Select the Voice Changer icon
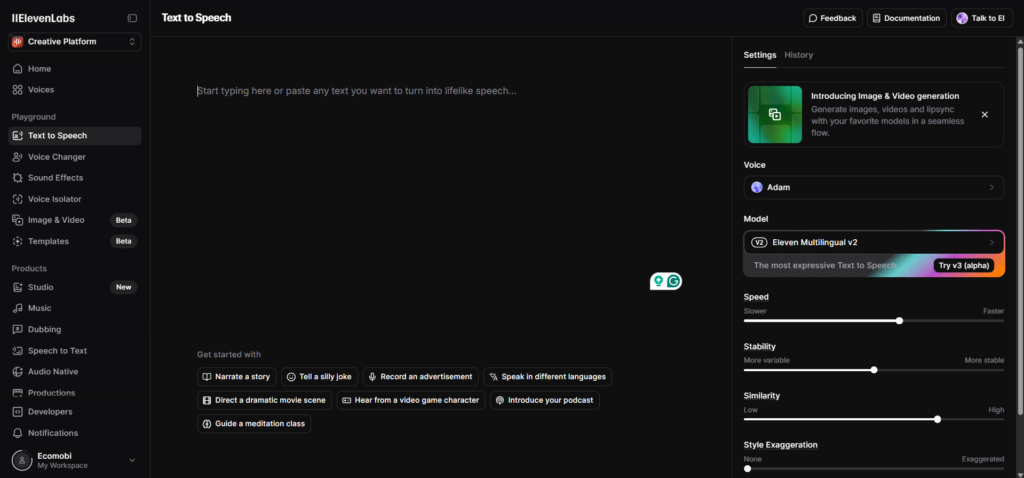The image size is (1024, 478). 18,157
